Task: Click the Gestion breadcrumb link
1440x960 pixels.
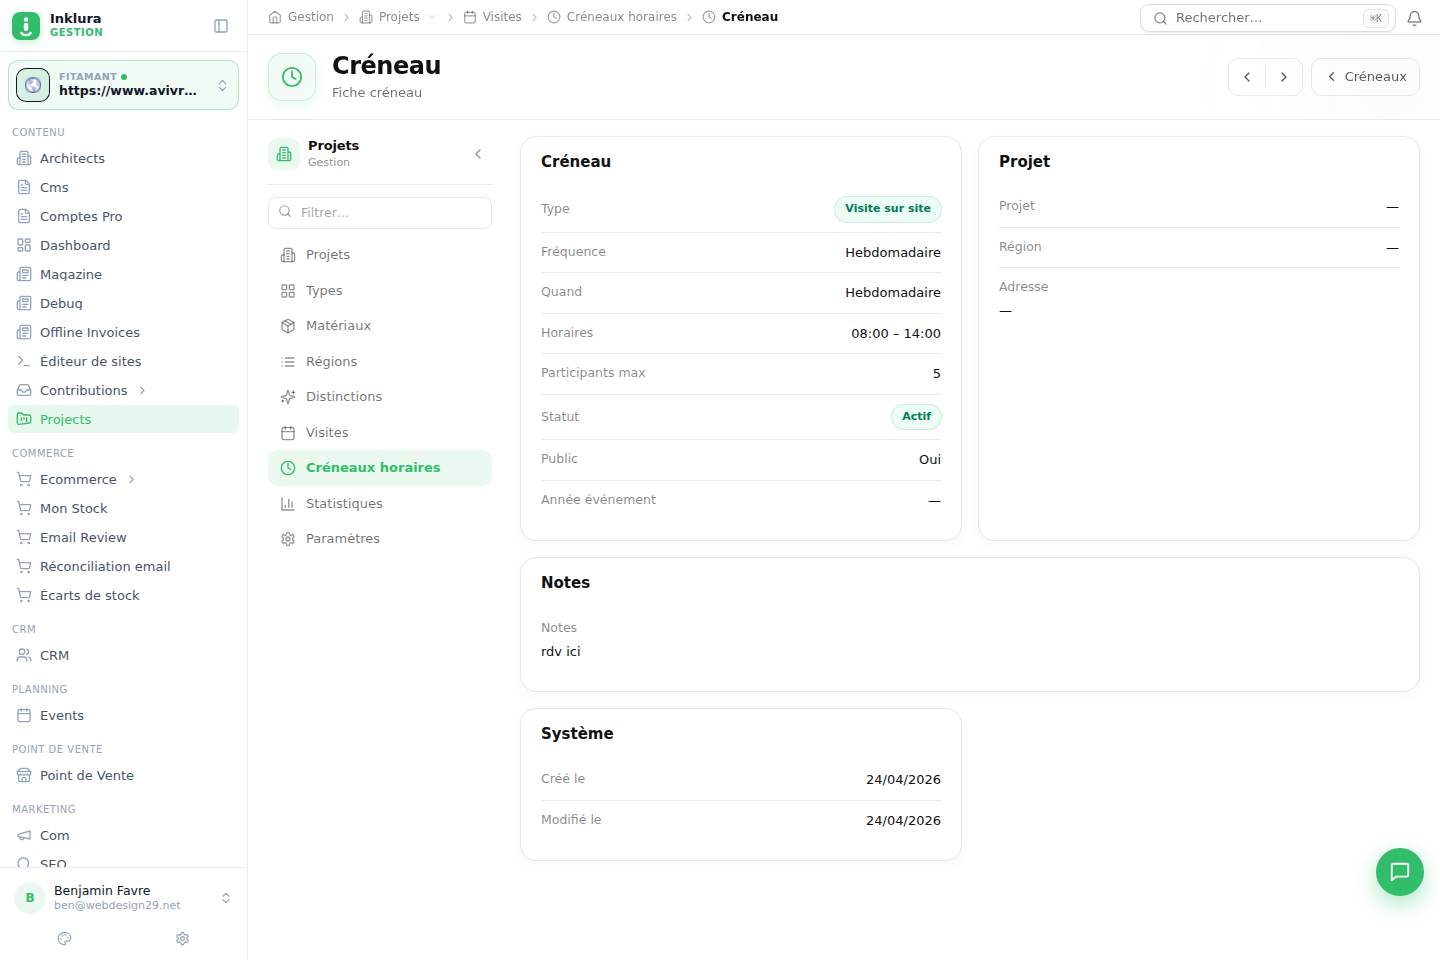Action: coord(301,17)
